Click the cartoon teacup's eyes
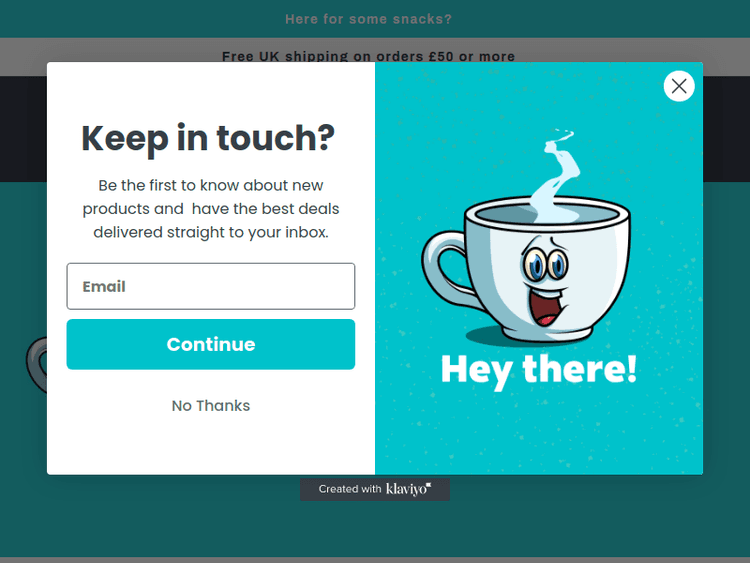750x563 pixels. pyautogui.click(x=545, y=263)
